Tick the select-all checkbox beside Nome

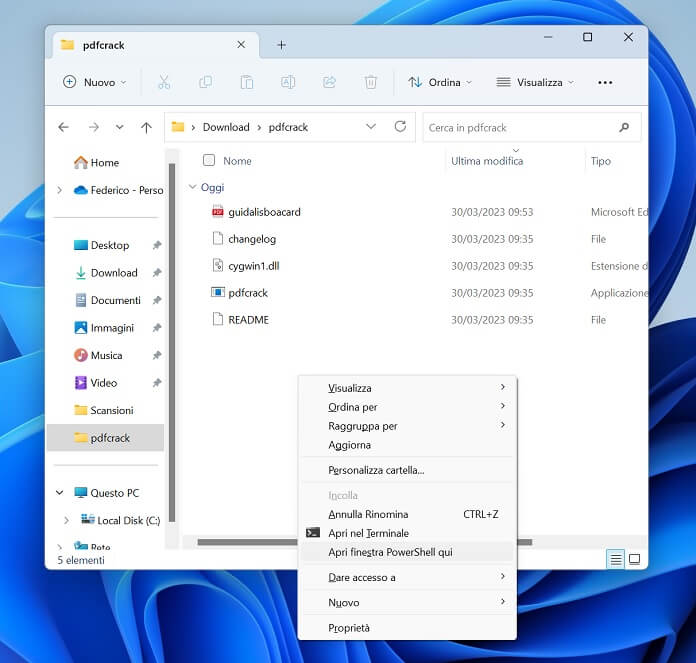(x=209, y=160)
